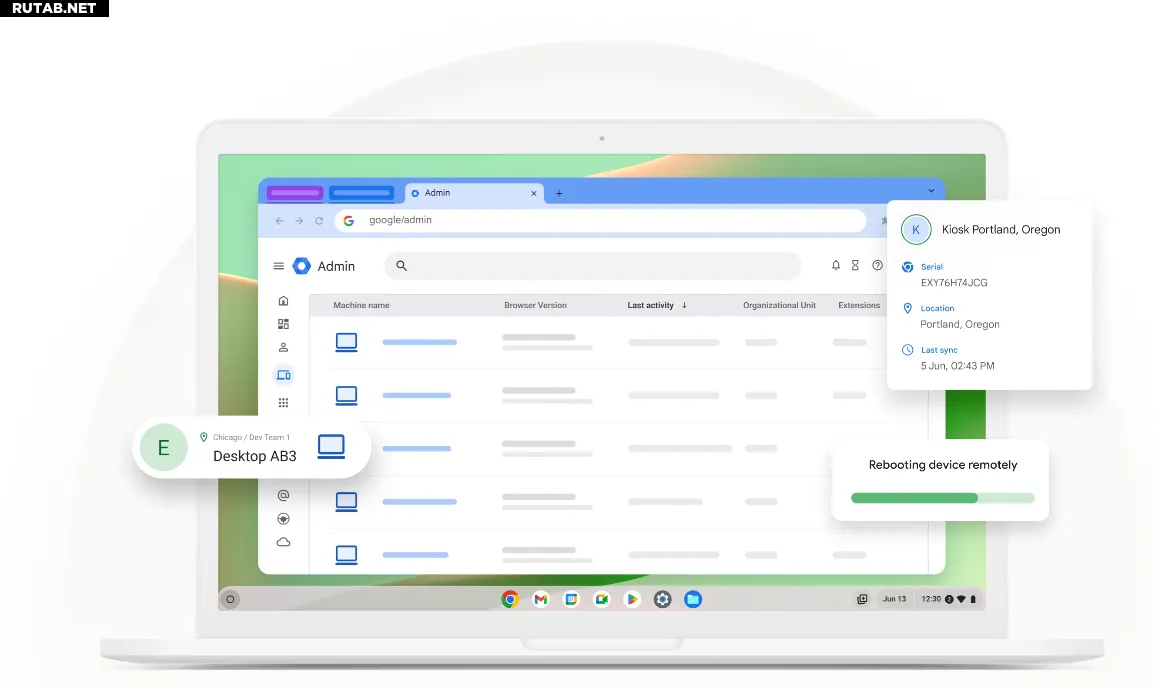
Task: Open a new browser tab
Action: 559,193
